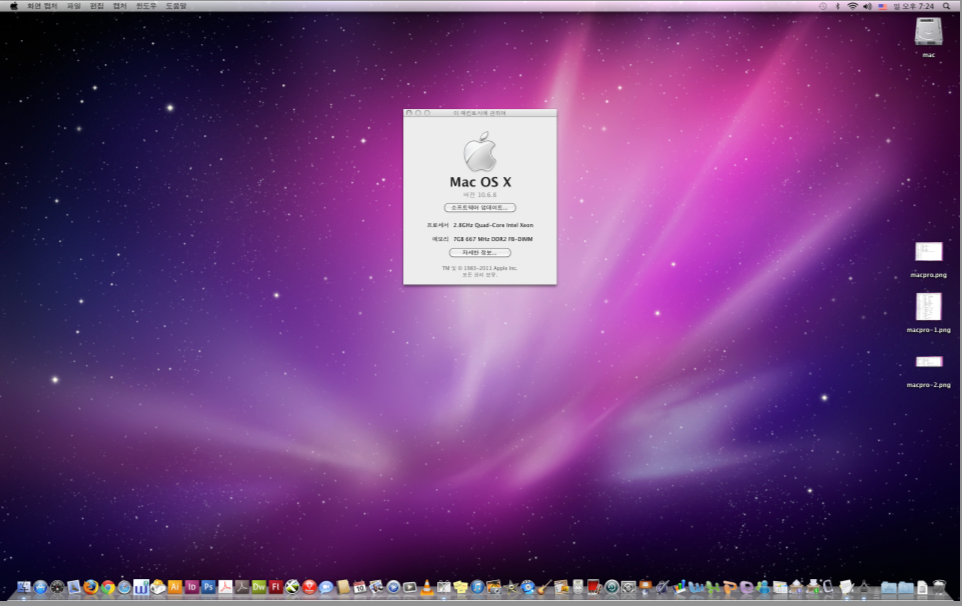Launch Firefox from the dock

tap(90, 587)
